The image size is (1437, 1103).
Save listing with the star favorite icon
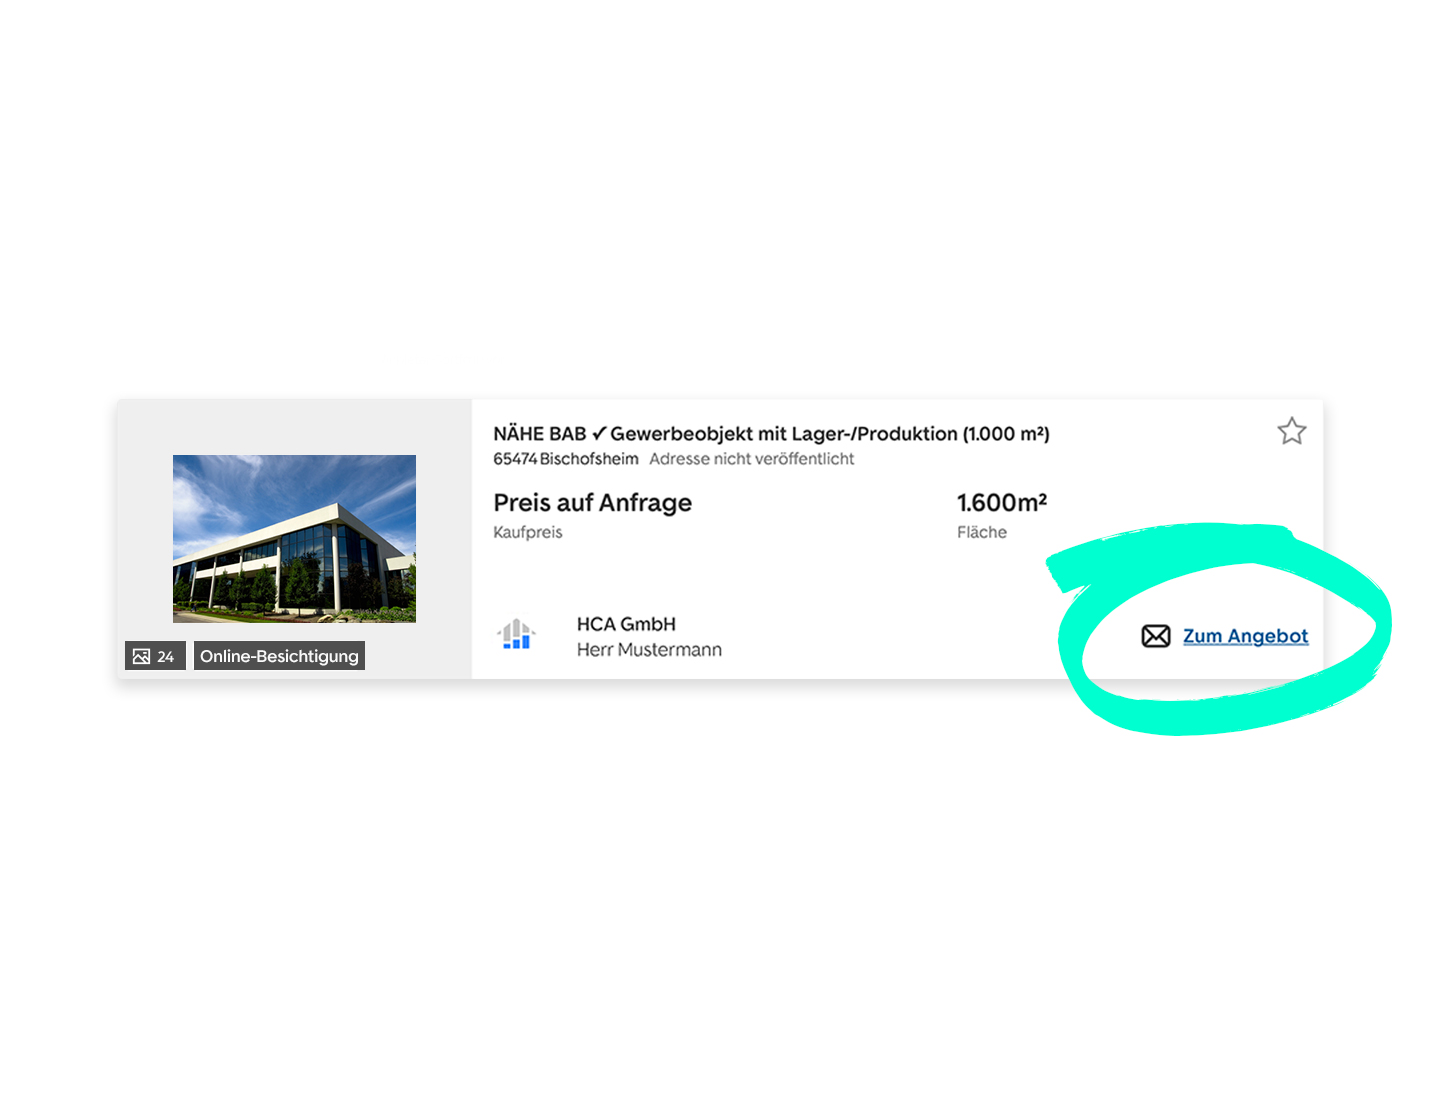coord(1291,431)
